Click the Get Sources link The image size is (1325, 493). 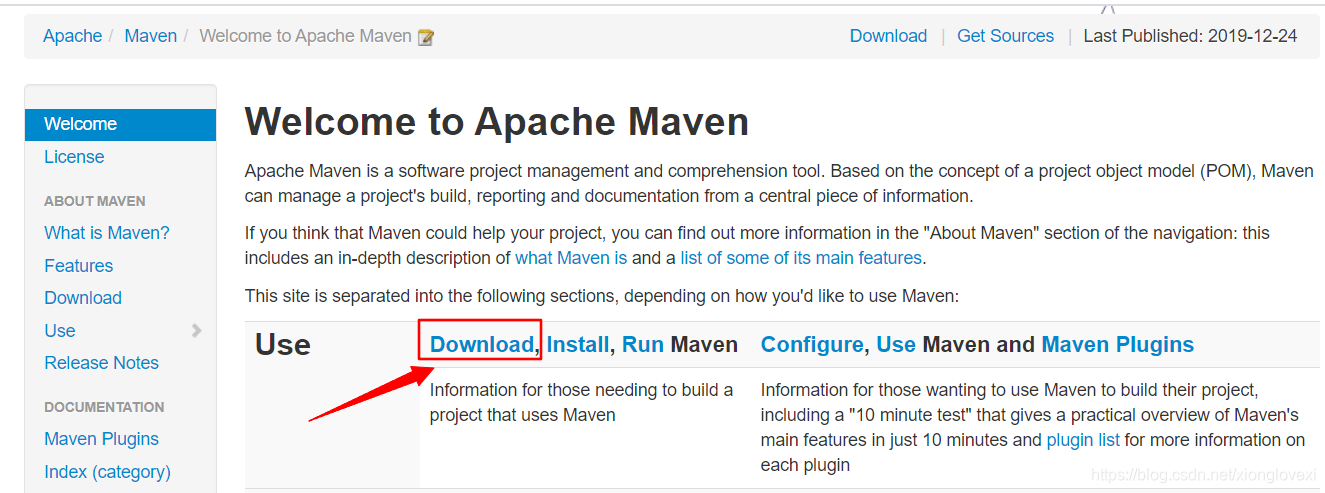1005,36
